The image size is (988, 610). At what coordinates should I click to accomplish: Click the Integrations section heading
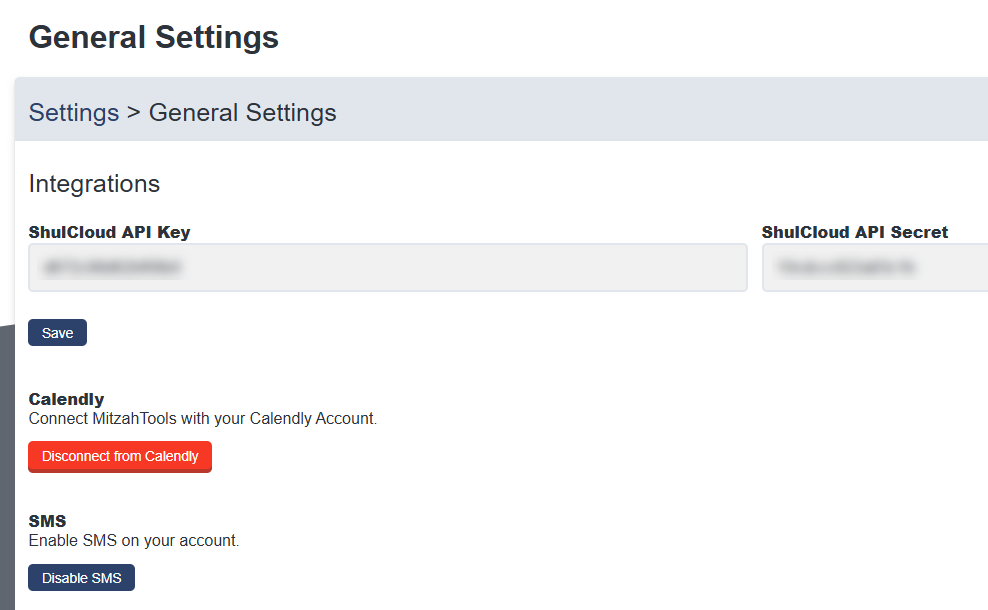click(94, 184)
